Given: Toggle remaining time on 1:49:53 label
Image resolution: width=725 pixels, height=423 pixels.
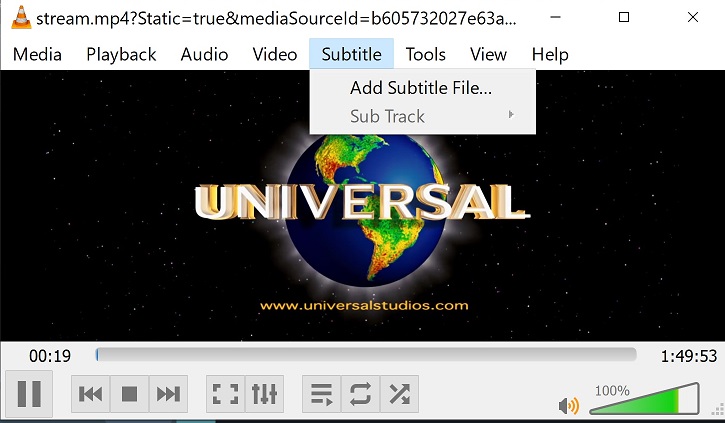Looking at the screenshot, I should pos(688,356).
